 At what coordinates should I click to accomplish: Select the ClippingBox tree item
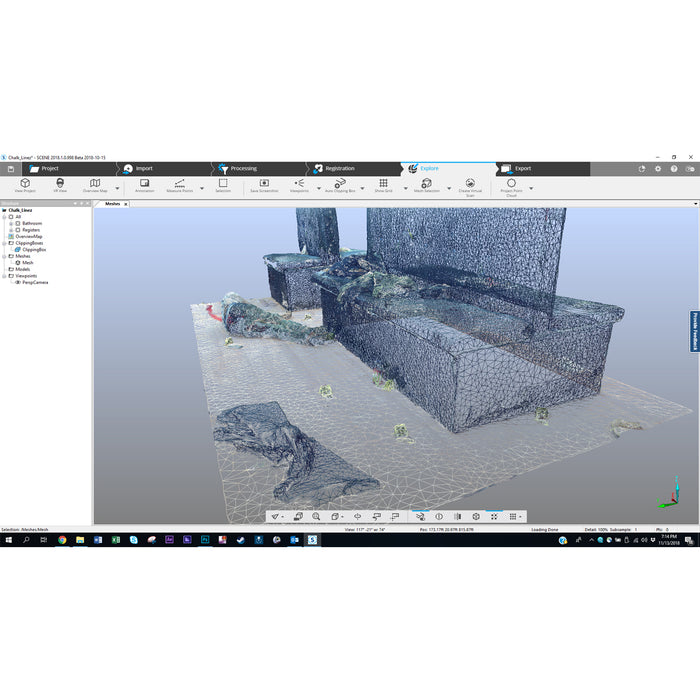click(x=34, y=250)
